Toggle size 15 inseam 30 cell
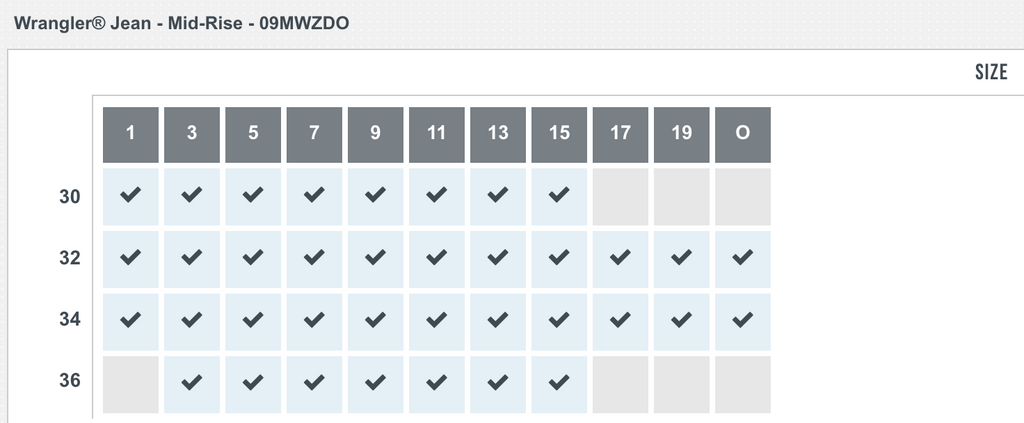1024x423 pixels. click(559, 196)
